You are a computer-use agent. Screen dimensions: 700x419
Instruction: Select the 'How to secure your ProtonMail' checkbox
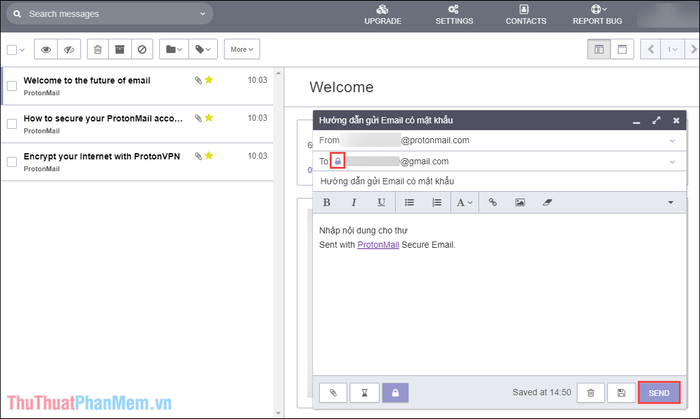tap(12, 124)
